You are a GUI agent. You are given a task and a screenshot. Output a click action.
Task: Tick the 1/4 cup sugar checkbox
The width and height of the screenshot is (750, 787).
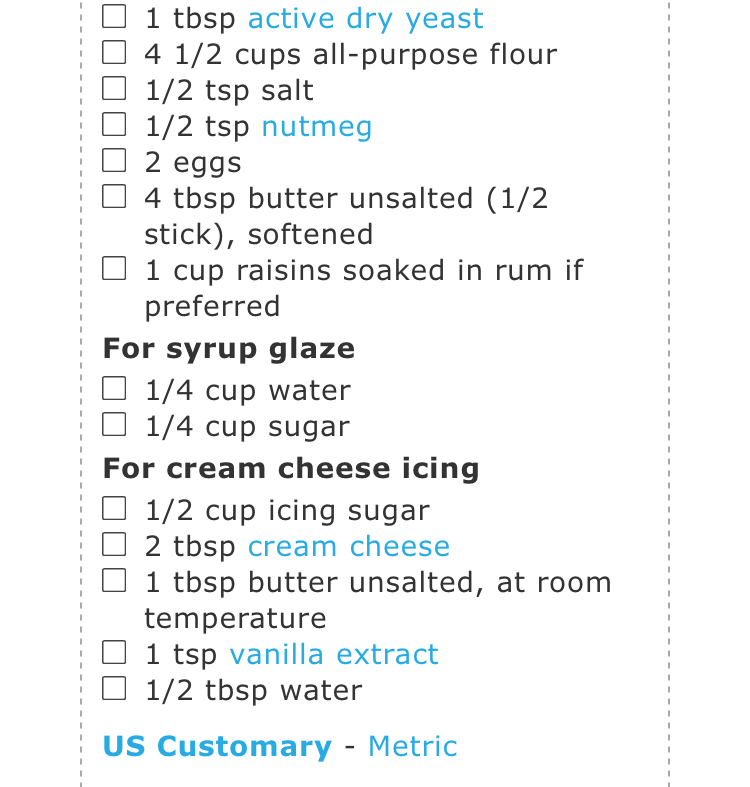coord(115,425)
